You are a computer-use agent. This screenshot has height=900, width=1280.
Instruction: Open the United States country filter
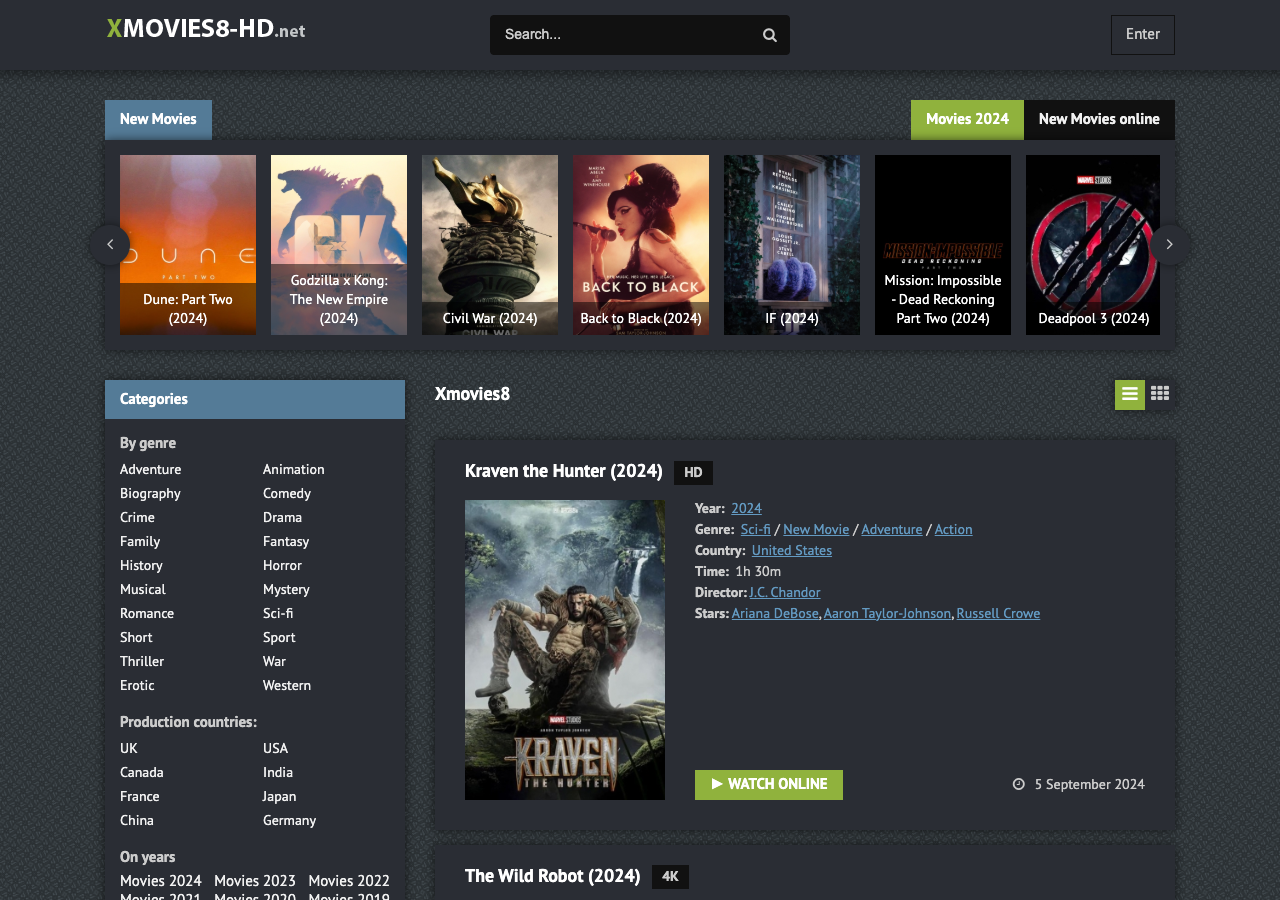(x=791, y=550)
